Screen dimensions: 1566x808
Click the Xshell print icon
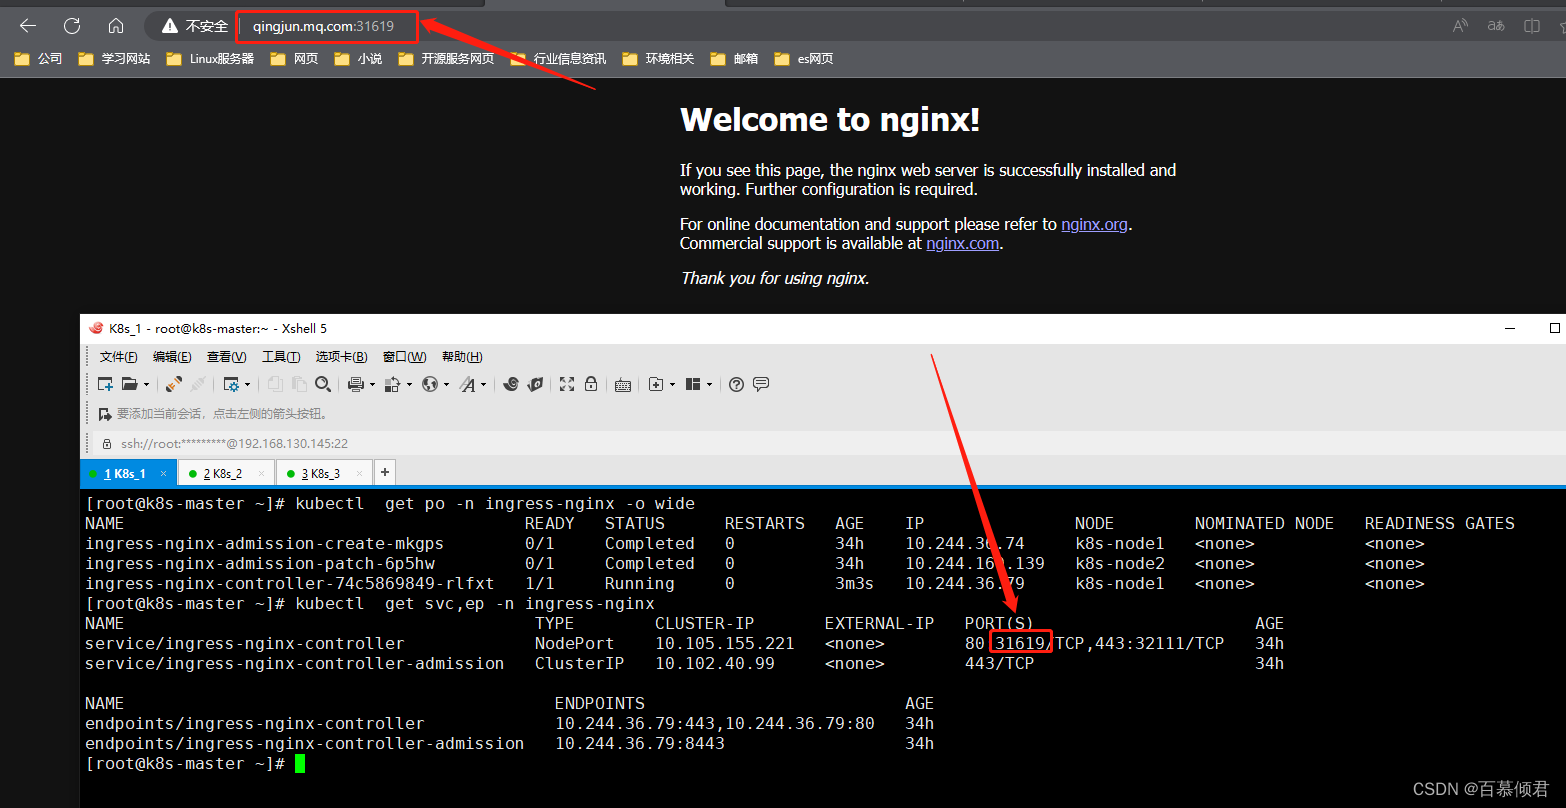pos(355,384)
